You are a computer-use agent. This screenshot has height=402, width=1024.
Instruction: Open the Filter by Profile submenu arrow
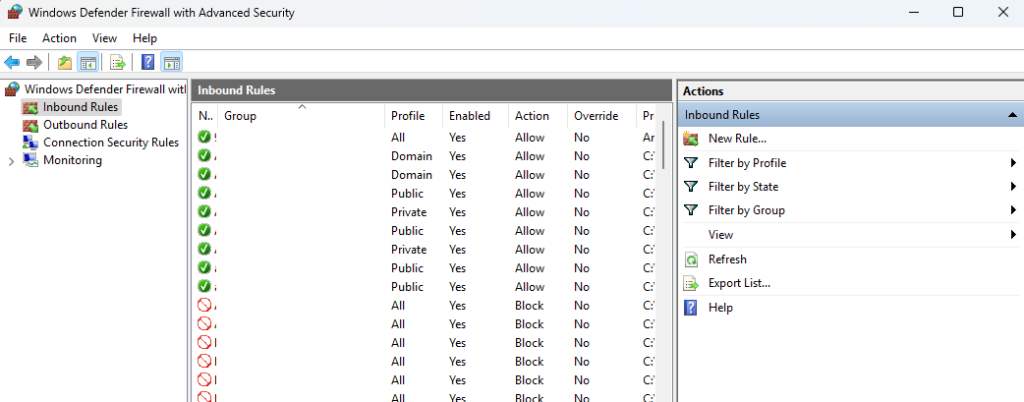(x=1013, y=163)
